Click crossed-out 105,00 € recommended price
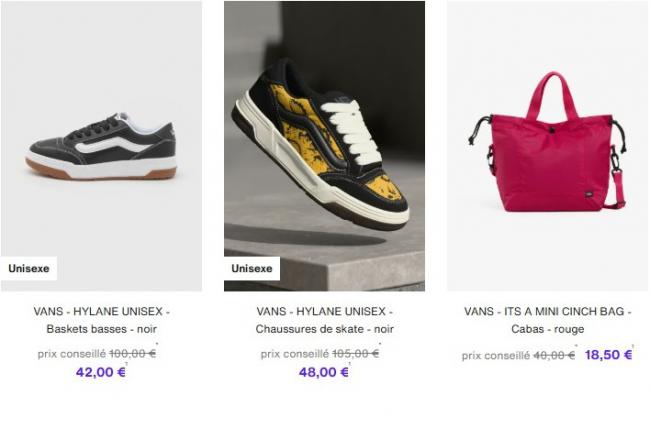The height and width of the screenshot is (428, 650). tap(356, 354)
